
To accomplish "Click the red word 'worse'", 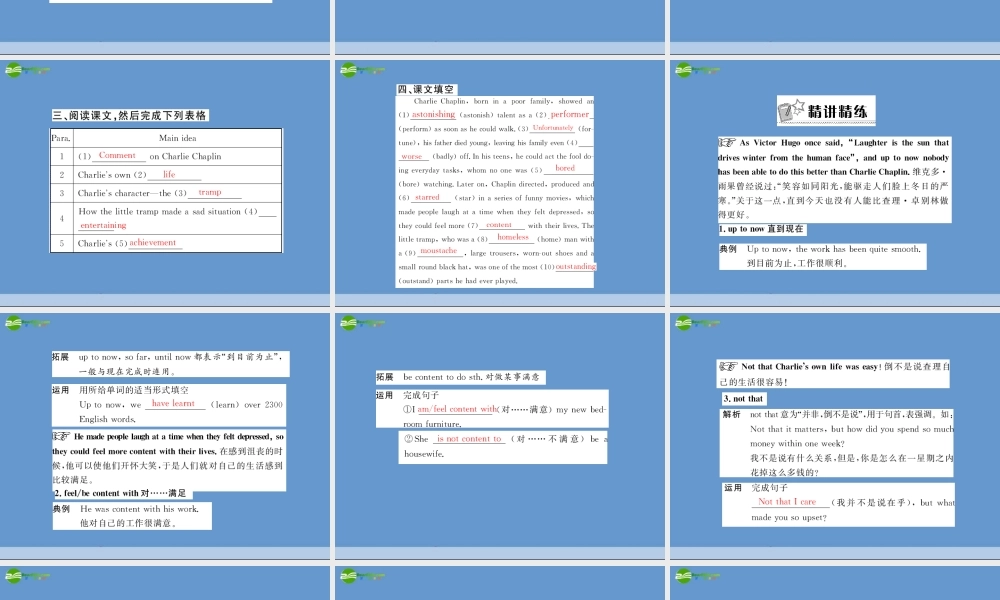I will pos(411,156).
